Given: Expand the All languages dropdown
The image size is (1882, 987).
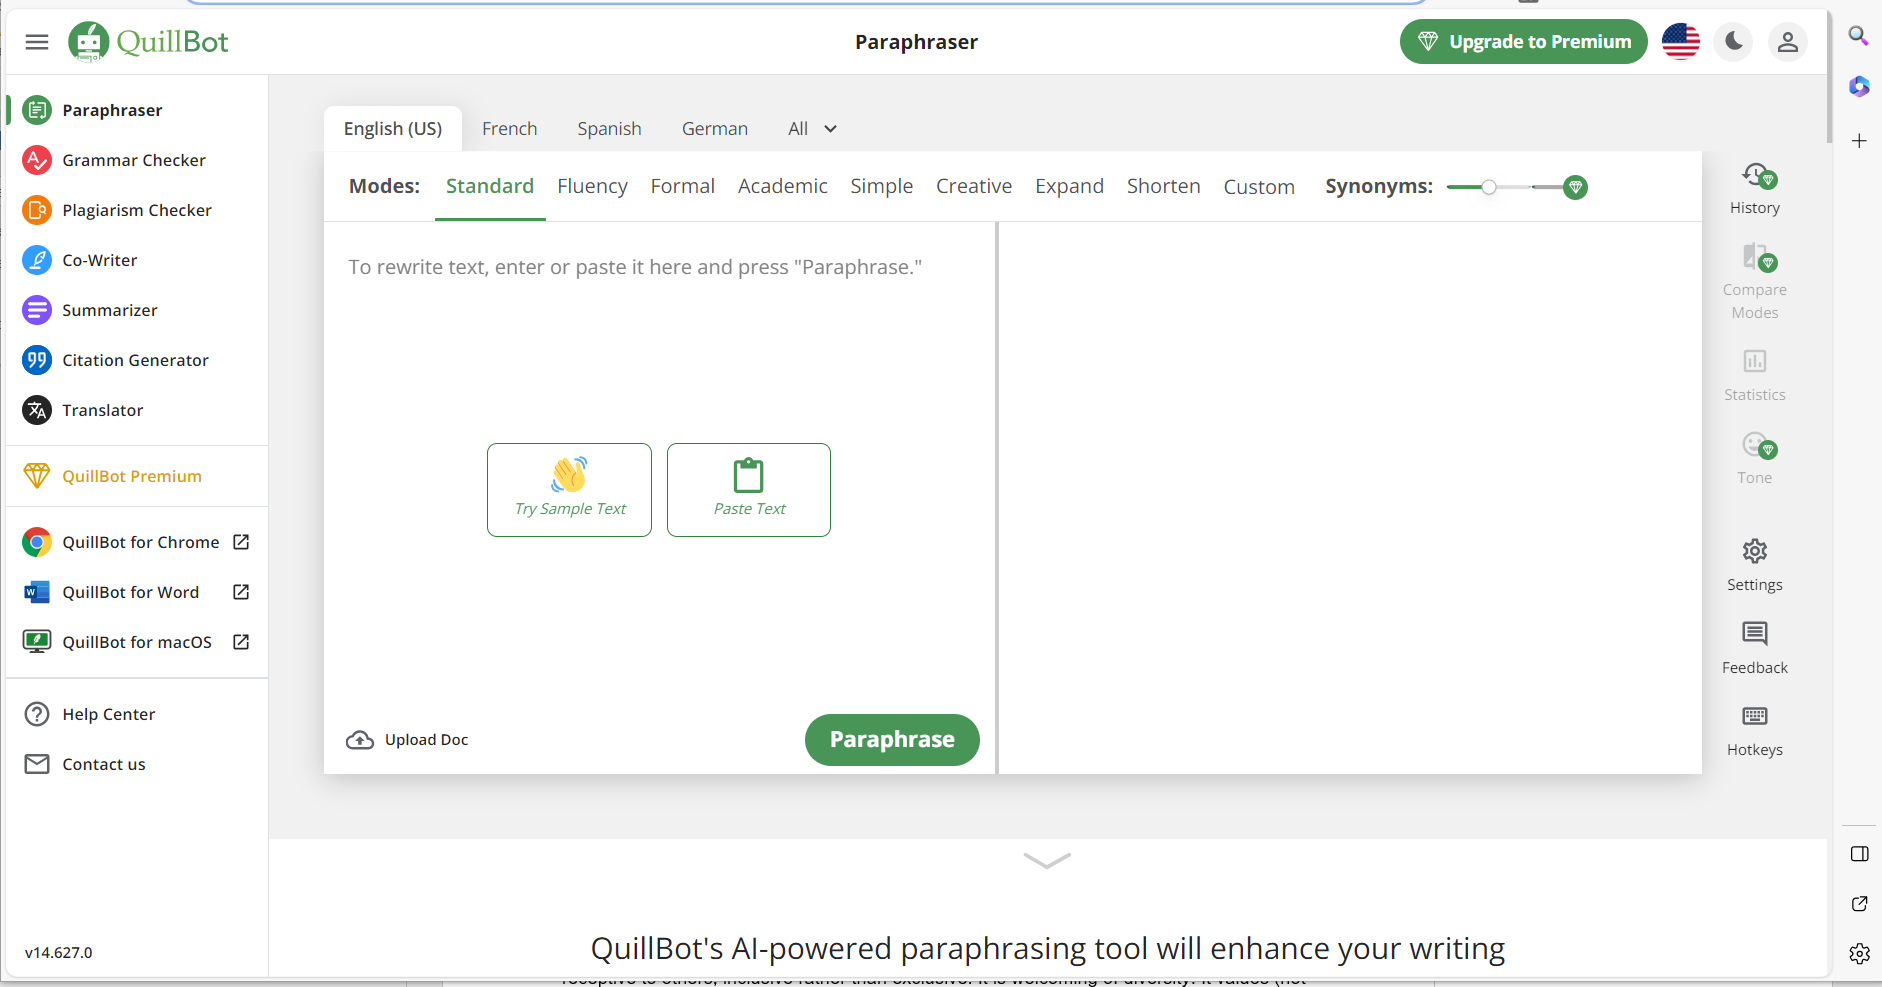Looking at the screenshot, I should point(812,129).
